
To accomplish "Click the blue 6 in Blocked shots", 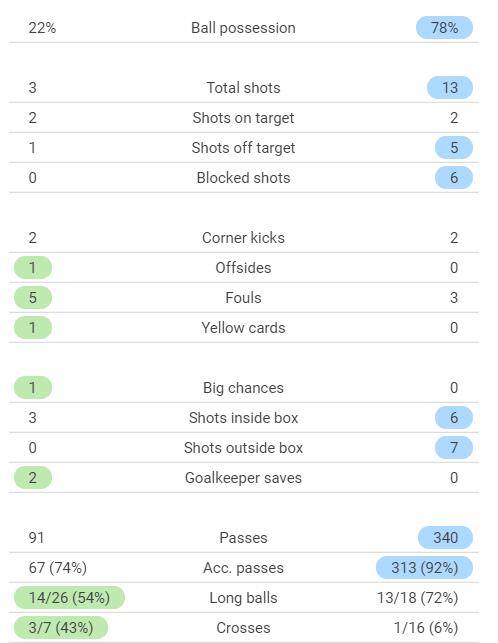I will 454,178.
